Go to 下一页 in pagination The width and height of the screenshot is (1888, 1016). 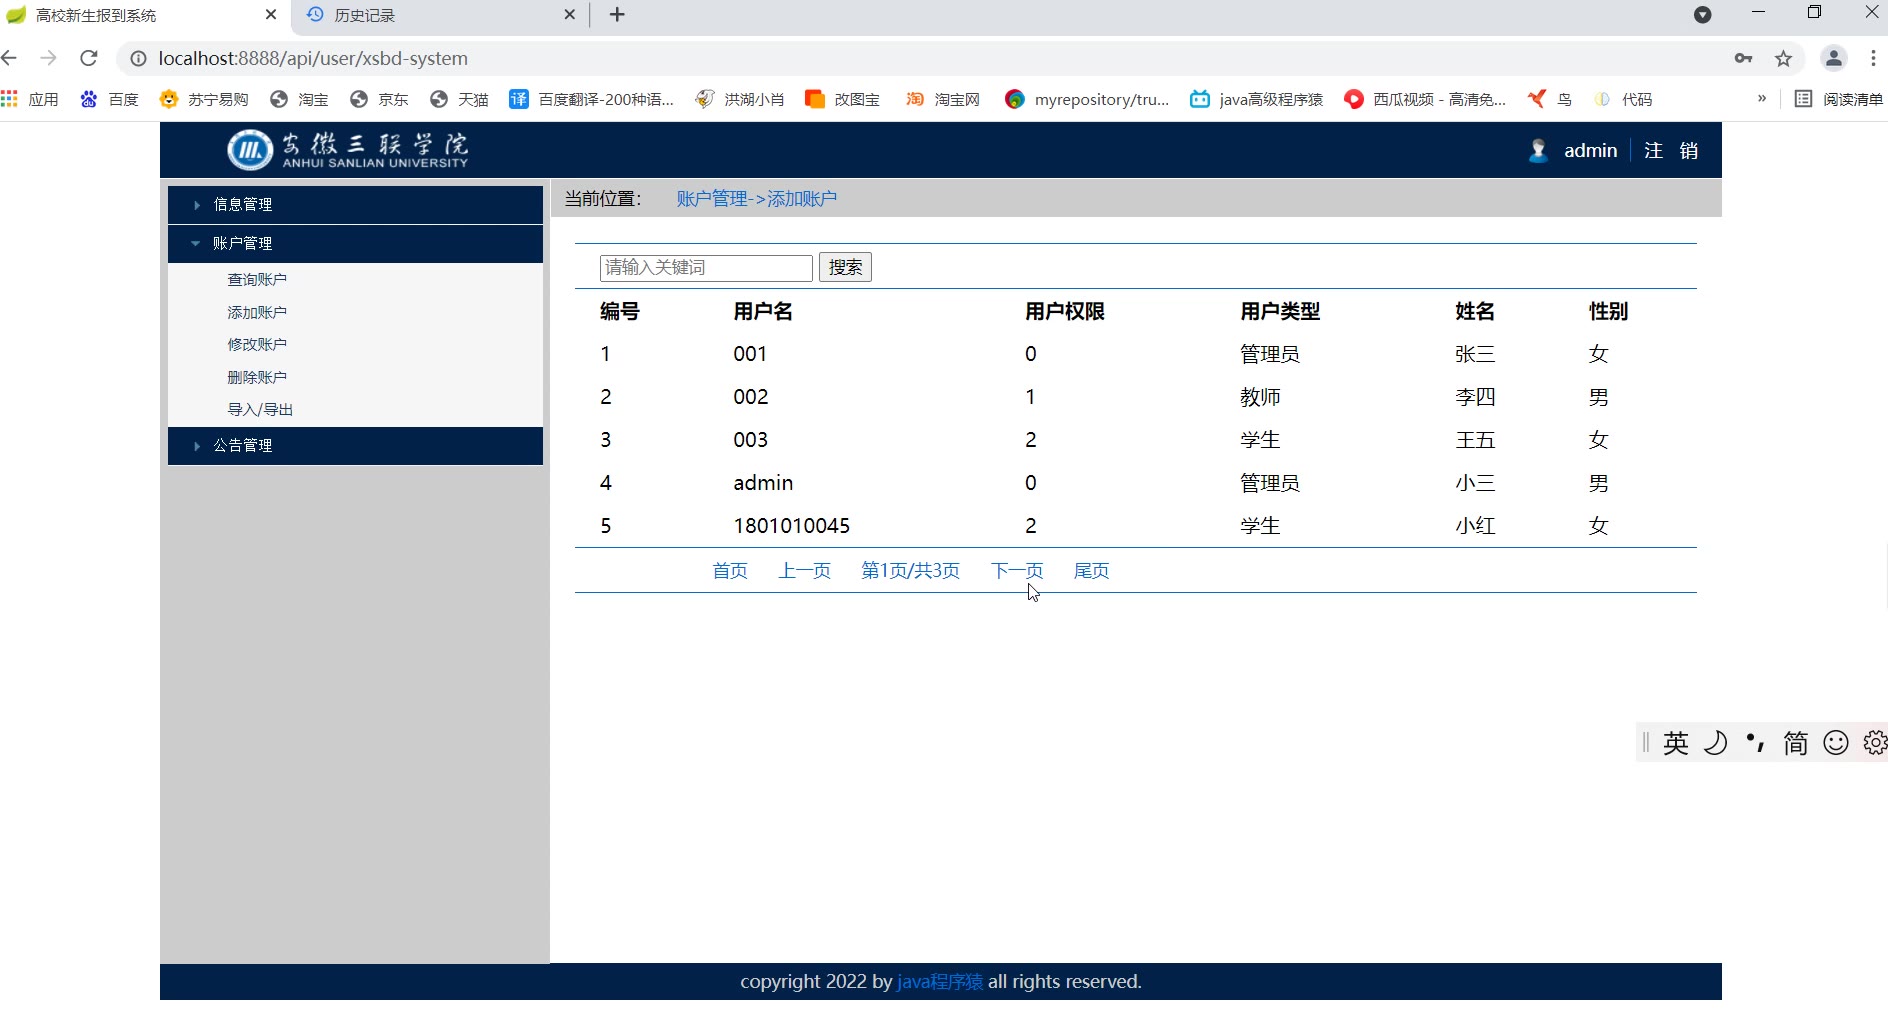[x=1016, y=570]
